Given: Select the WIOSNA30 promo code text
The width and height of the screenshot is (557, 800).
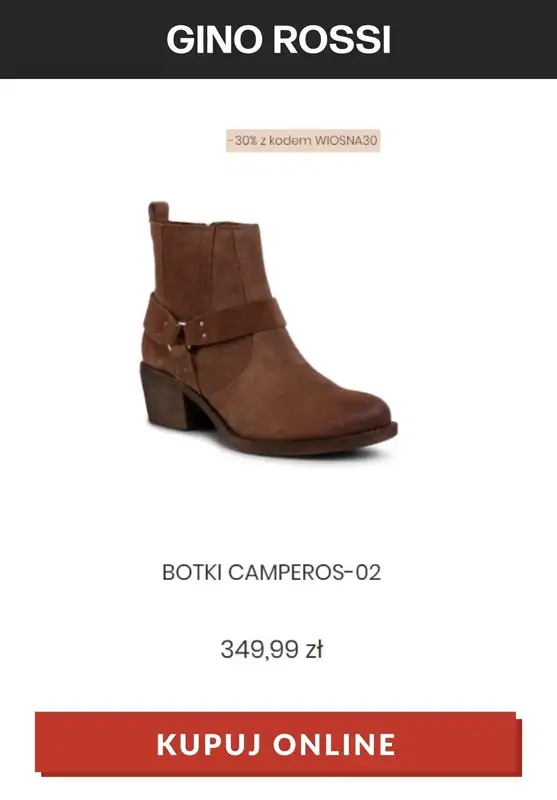Looking at the screenshot, I should (x=346, y=140).
